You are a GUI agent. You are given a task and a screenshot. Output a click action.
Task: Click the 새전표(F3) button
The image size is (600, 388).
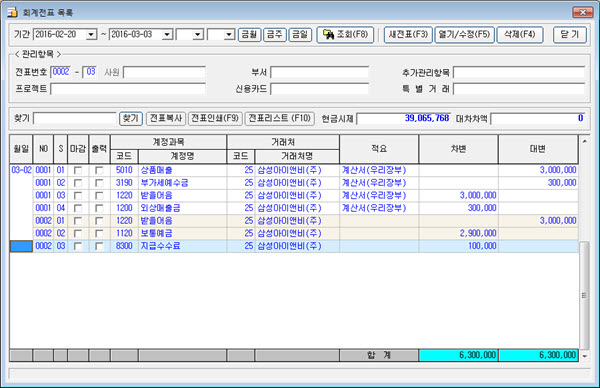tap(408, 35)
